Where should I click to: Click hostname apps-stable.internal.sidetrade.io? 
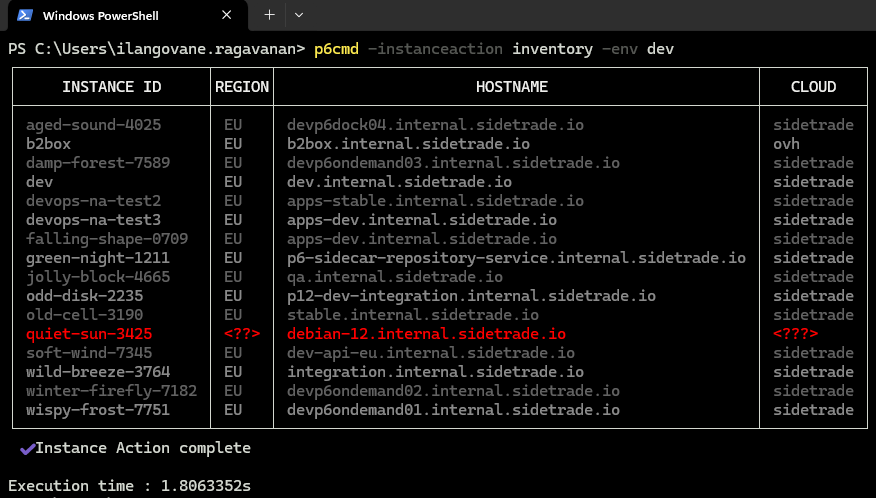point(435,201)
